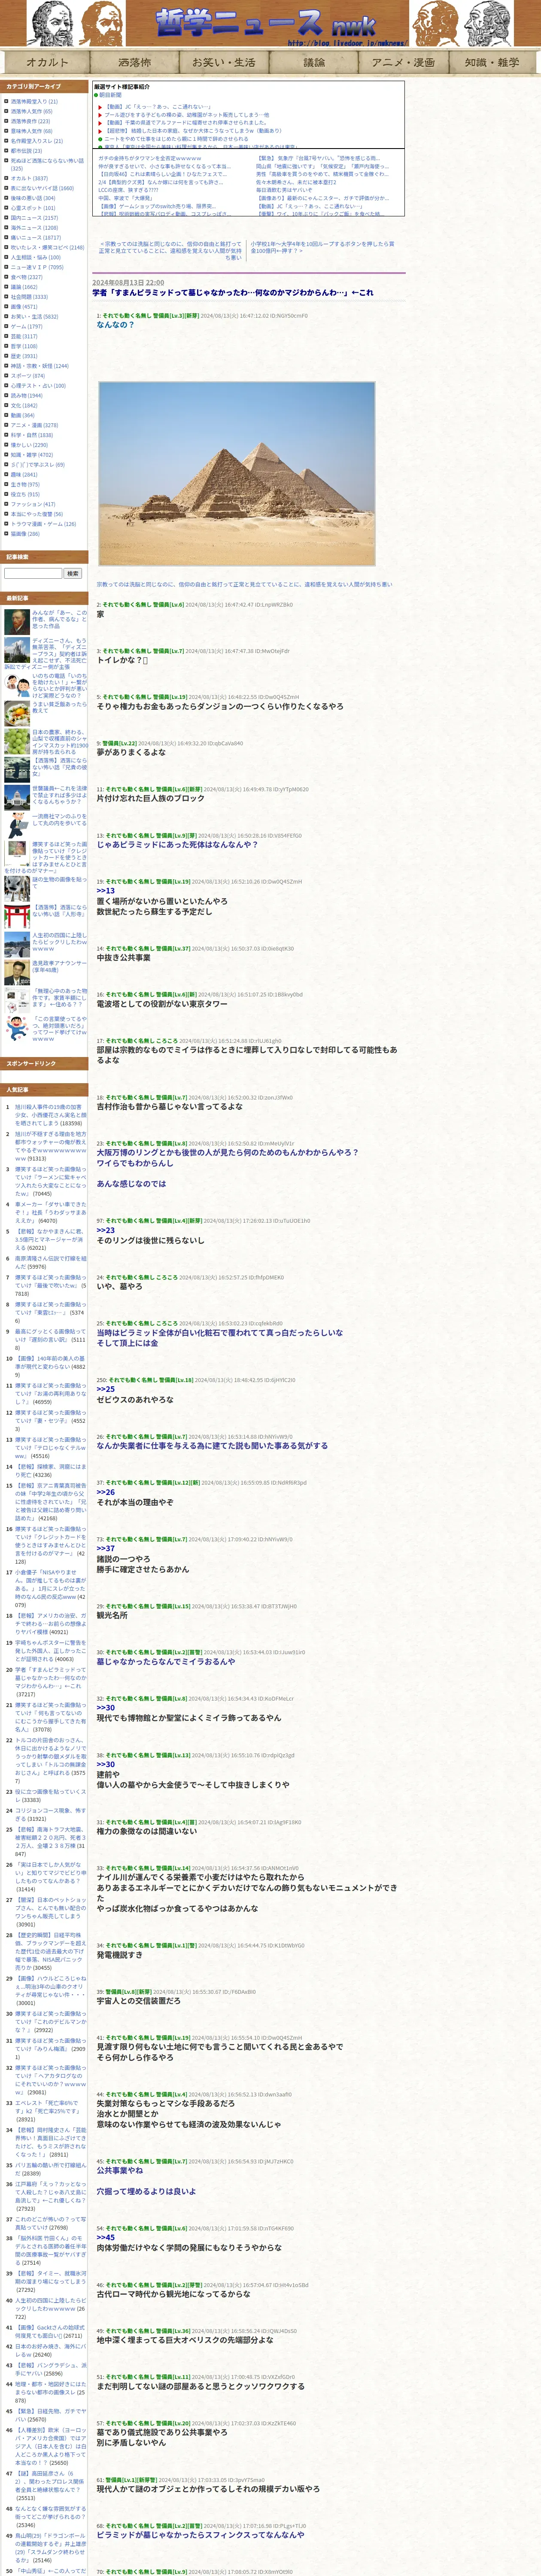Follow the >>13 reply anchor

(106, 890)
